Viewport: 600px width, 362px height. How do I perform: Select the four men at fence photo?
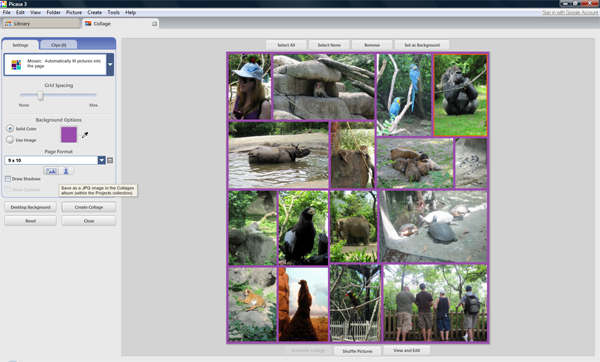435,303
